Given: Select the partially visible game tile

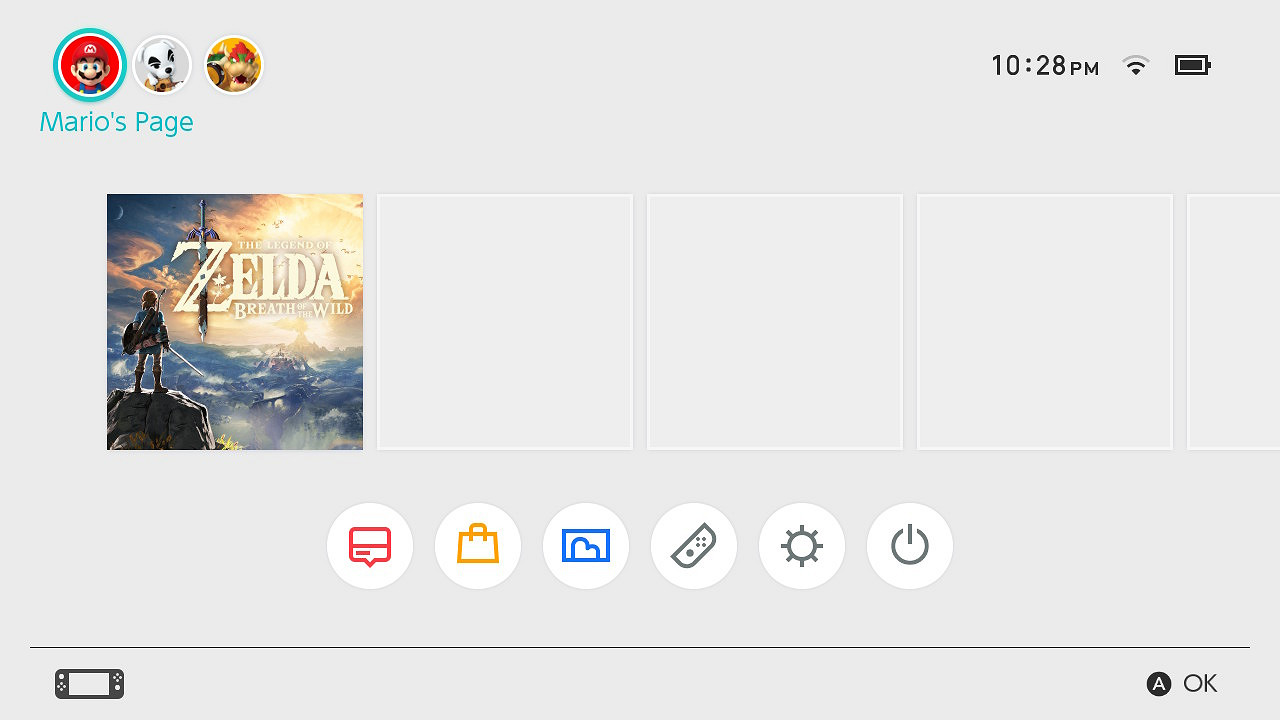Looking at the screenshot, I should 1234,322.
